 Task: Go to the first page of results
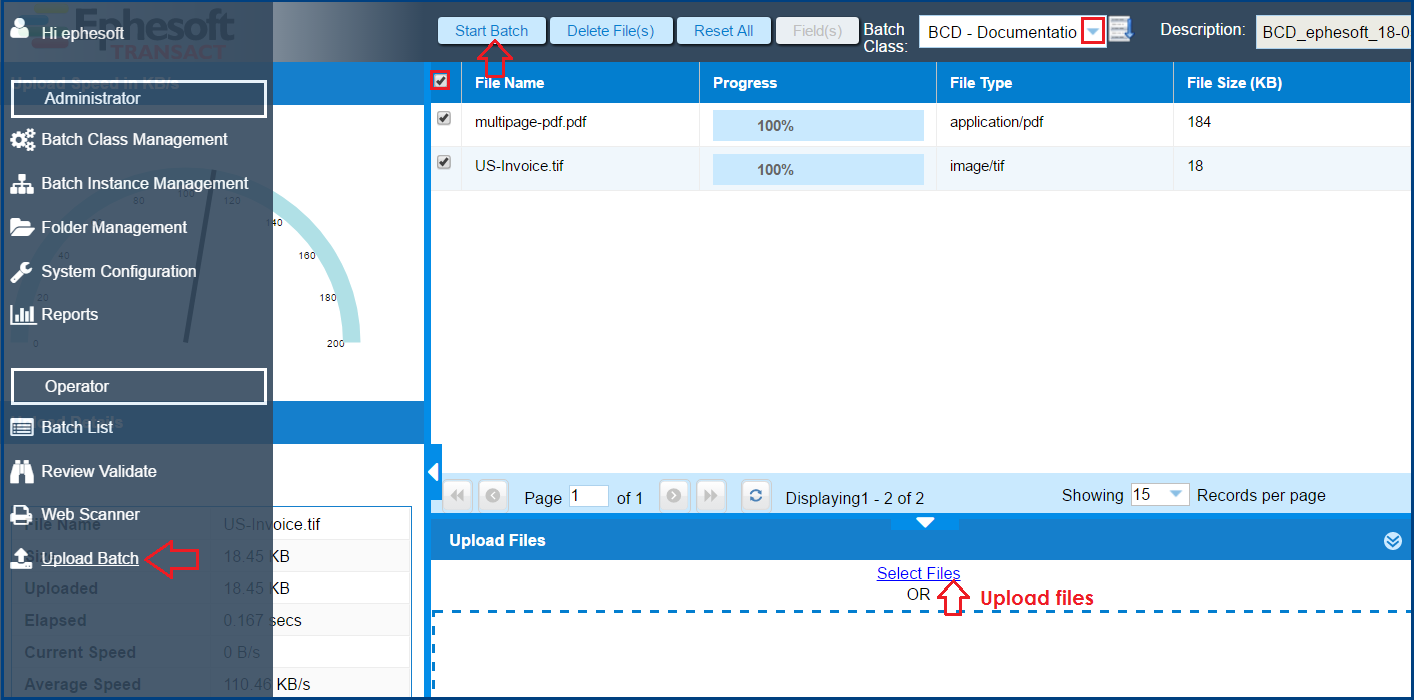pyautogui.click(x=458, y=495)
